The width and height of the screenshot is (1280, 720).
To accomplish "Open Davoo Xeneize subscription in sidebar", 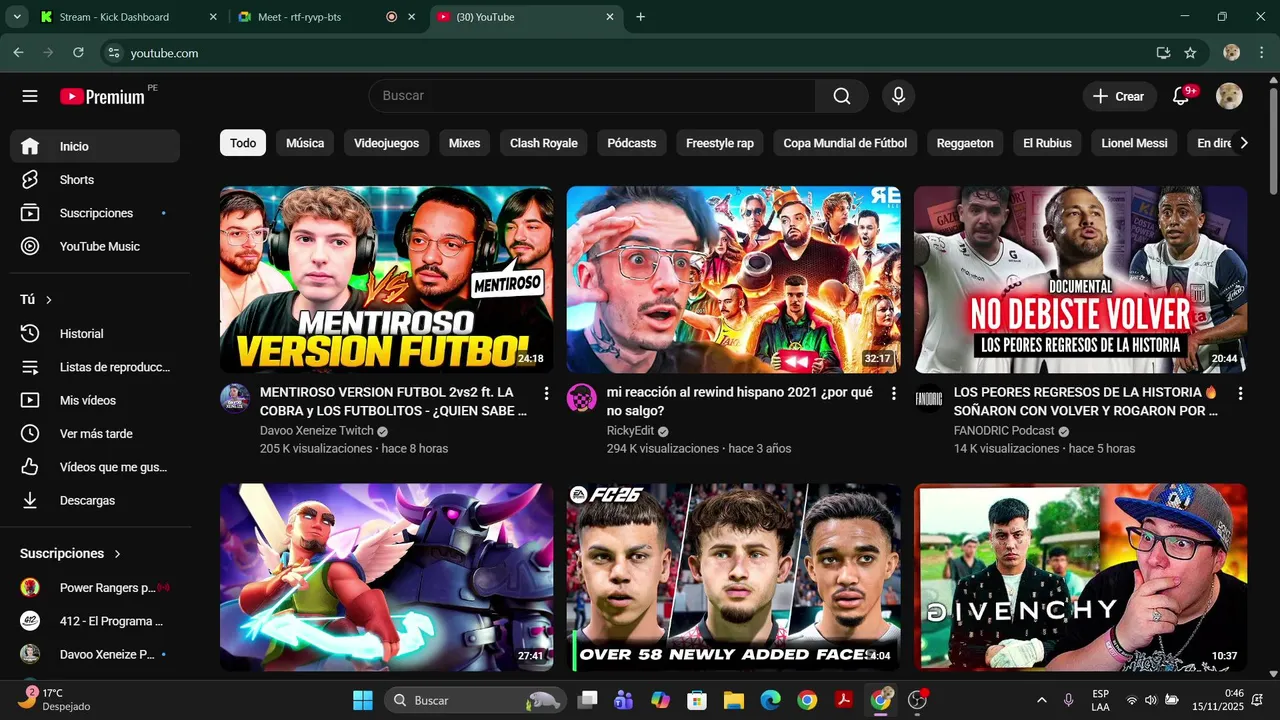I will 96,654.
